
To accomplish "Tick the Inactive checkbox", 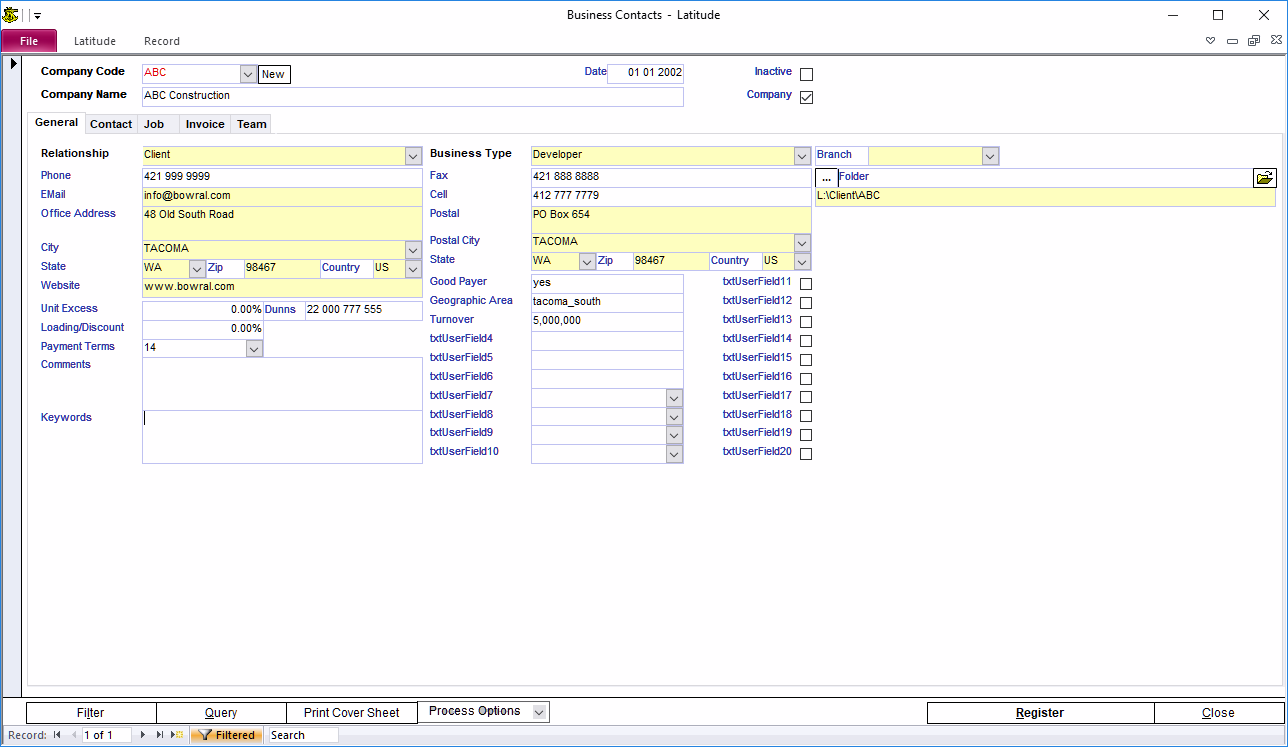I will pyautogui.click(x=806, y=74).
